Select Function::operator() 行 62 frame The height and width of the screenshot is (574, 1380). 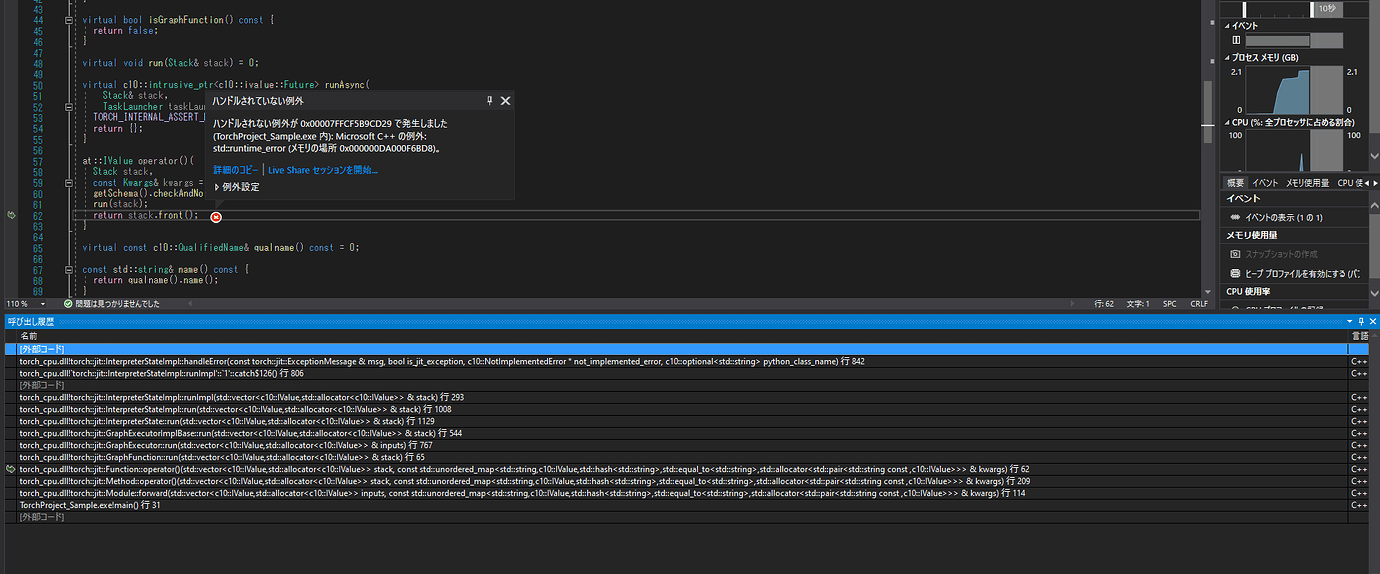[x=686, y=469]
